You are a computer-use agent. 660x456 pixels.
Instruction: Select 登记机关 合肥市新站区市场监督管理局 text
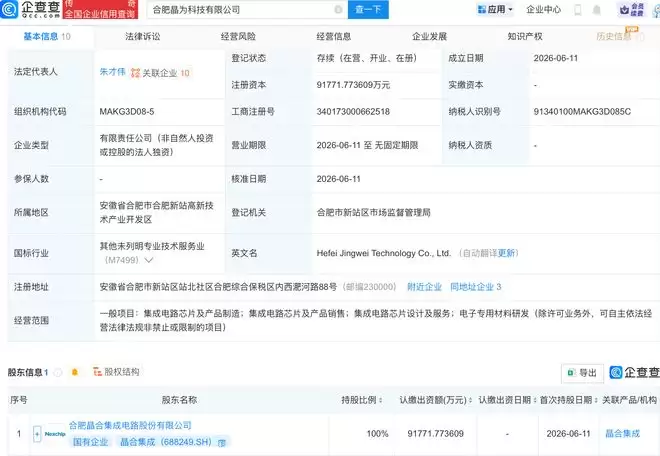pyautogui.click(x=373, y=213)
